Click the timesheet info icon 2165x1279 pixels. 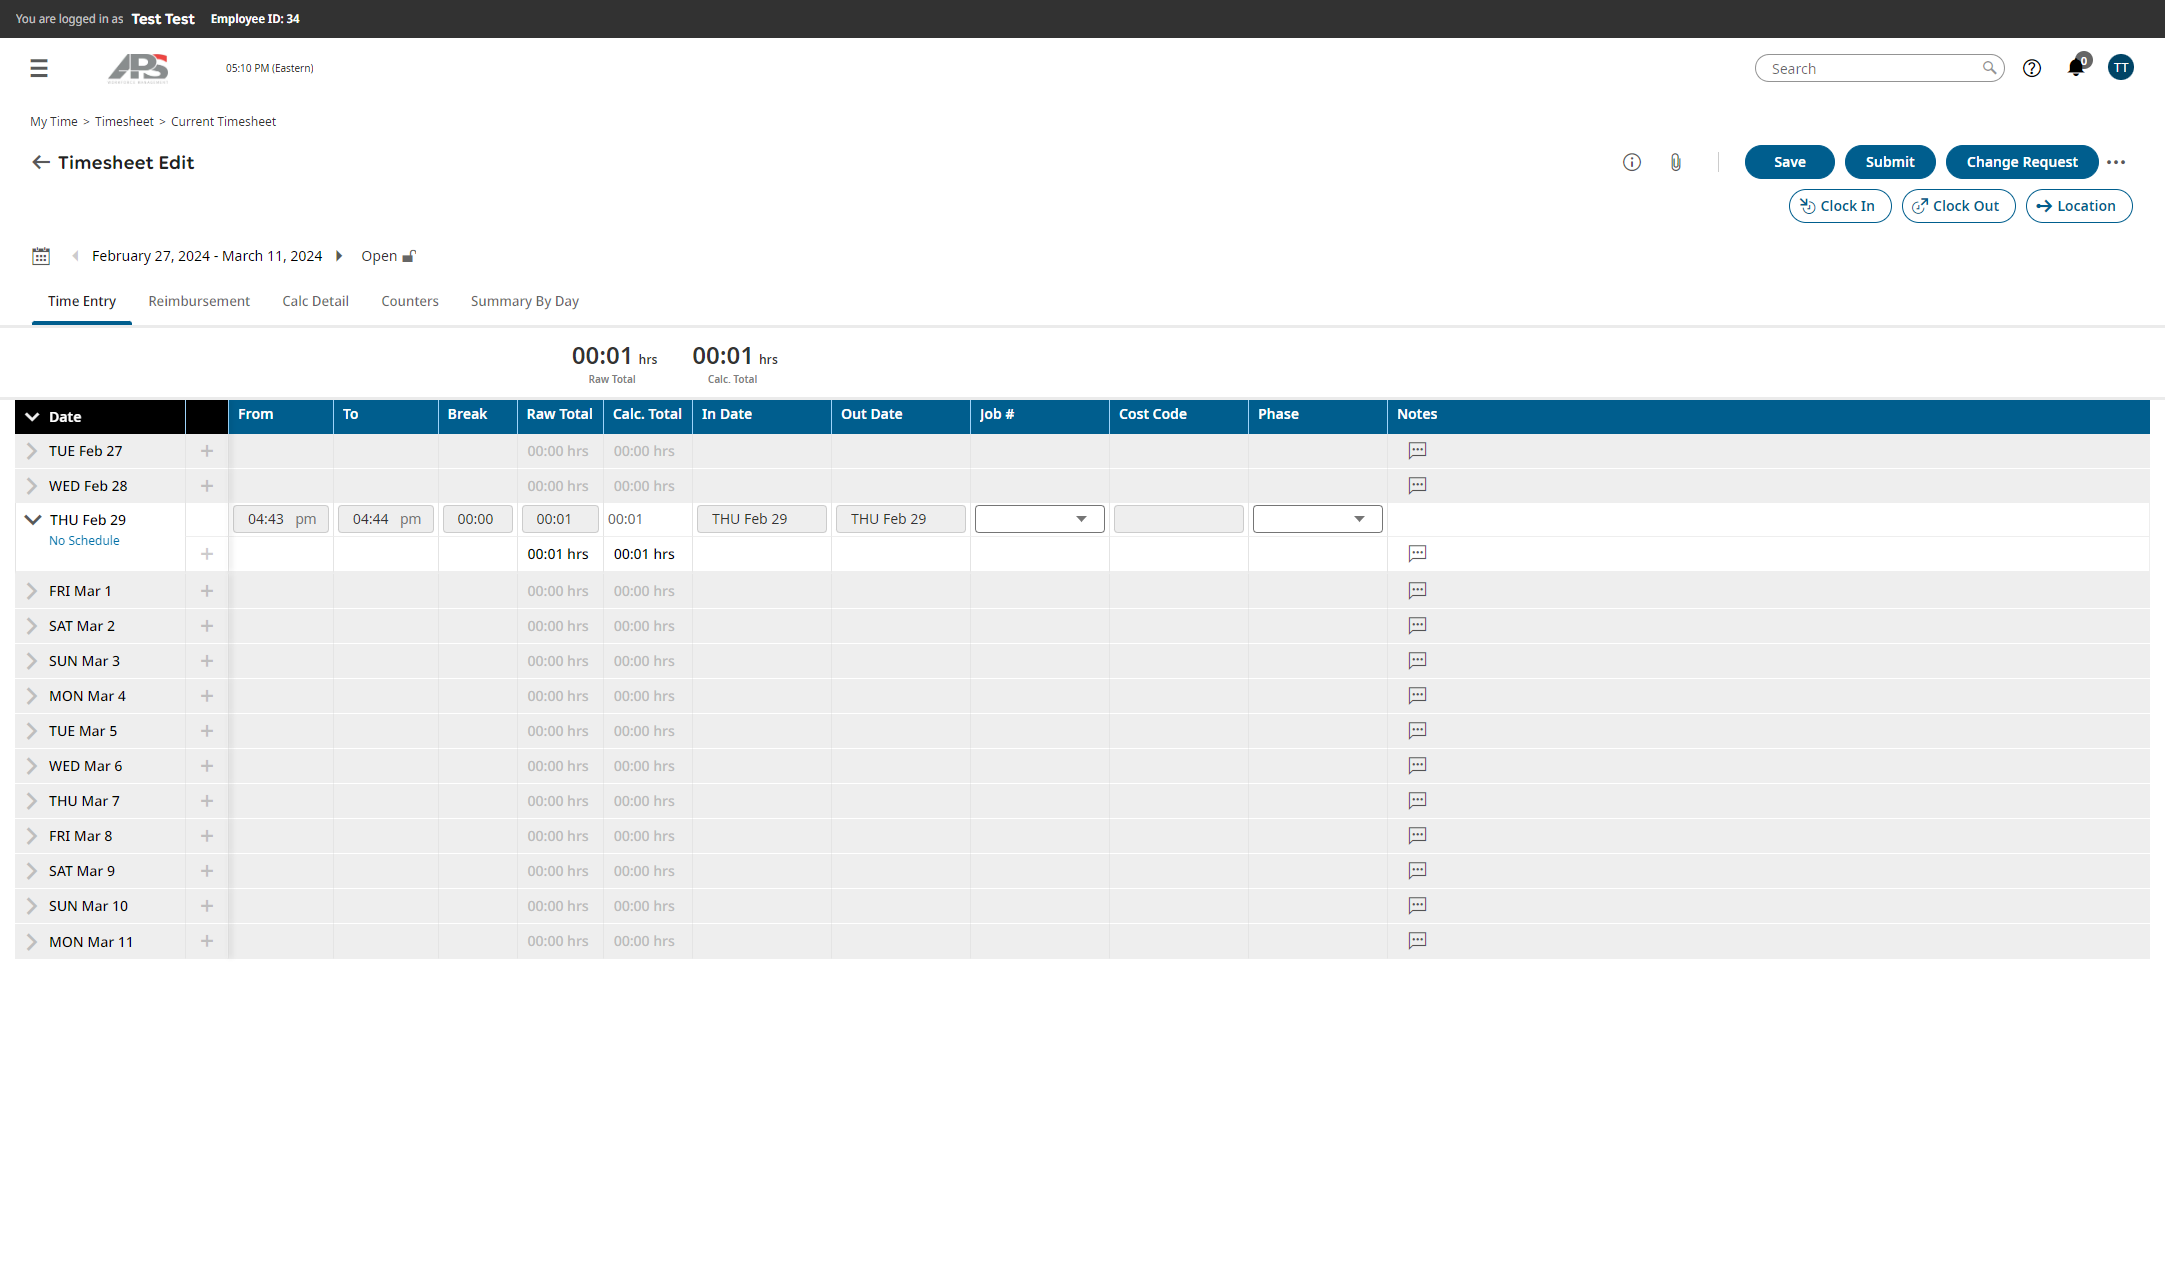click(1631, 162)
